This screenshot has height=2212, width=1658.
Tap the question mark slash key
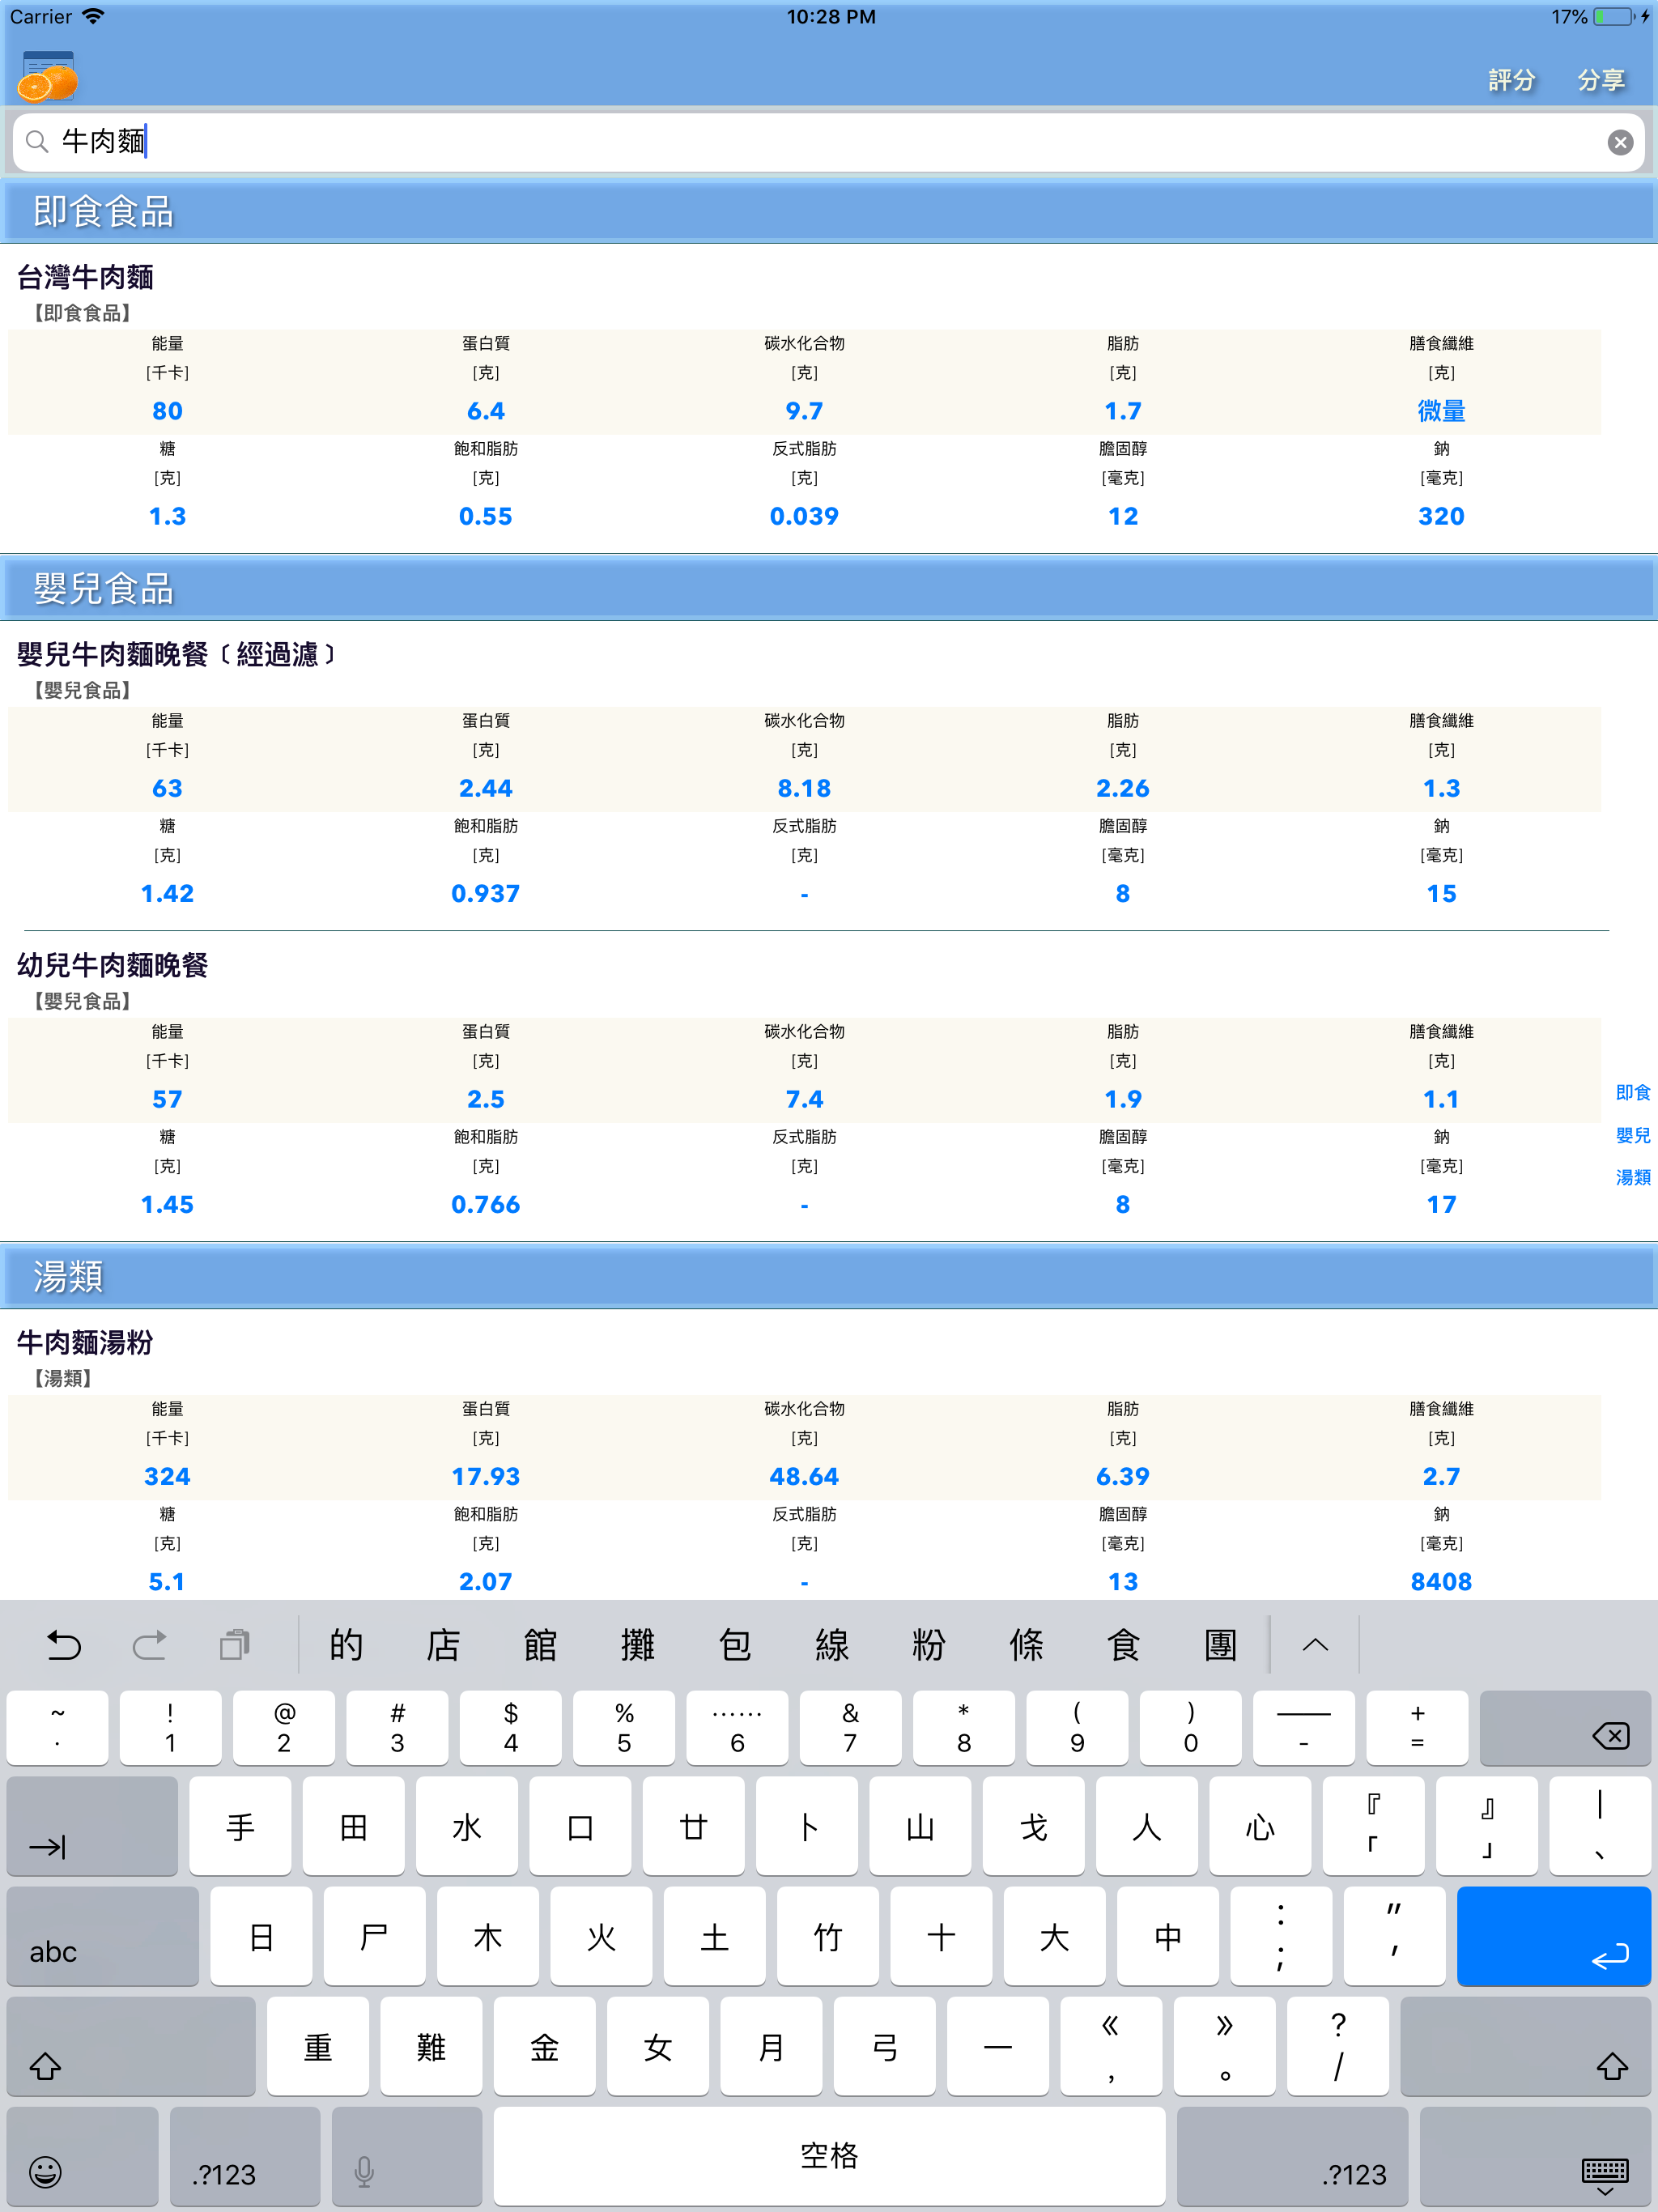point(1338,2046)
